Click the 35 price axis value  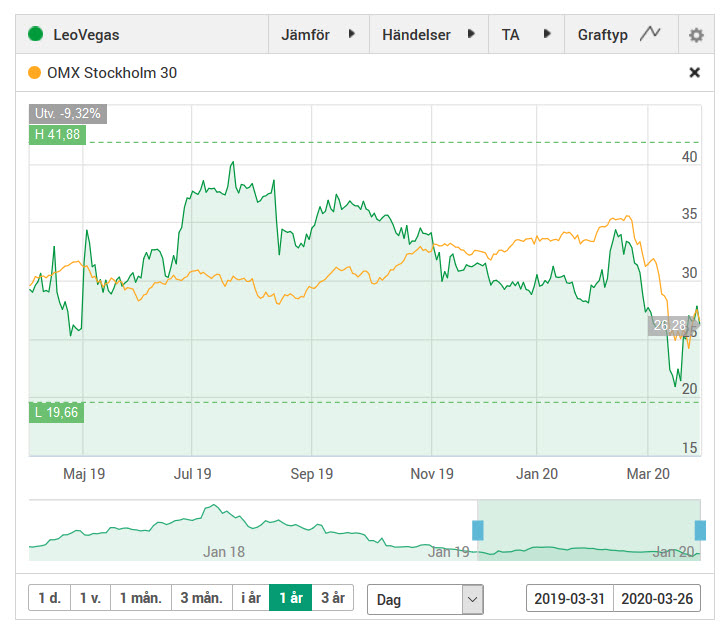pos(689,214)
